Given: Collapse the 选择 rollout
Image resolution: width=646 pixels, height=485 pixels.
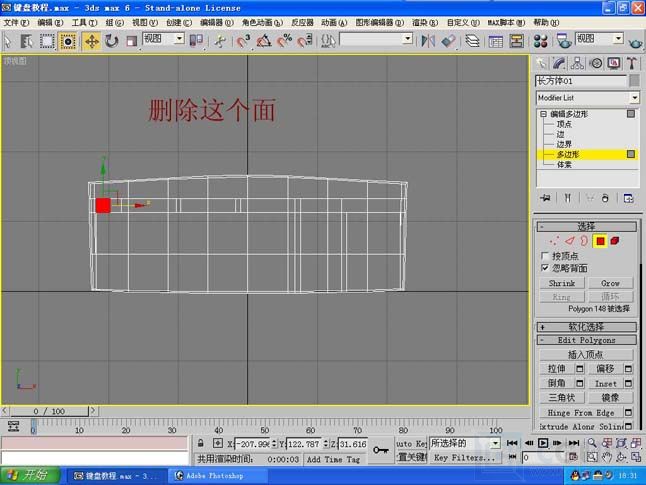Looking at the screenshot, I should [x=586, y=226].
